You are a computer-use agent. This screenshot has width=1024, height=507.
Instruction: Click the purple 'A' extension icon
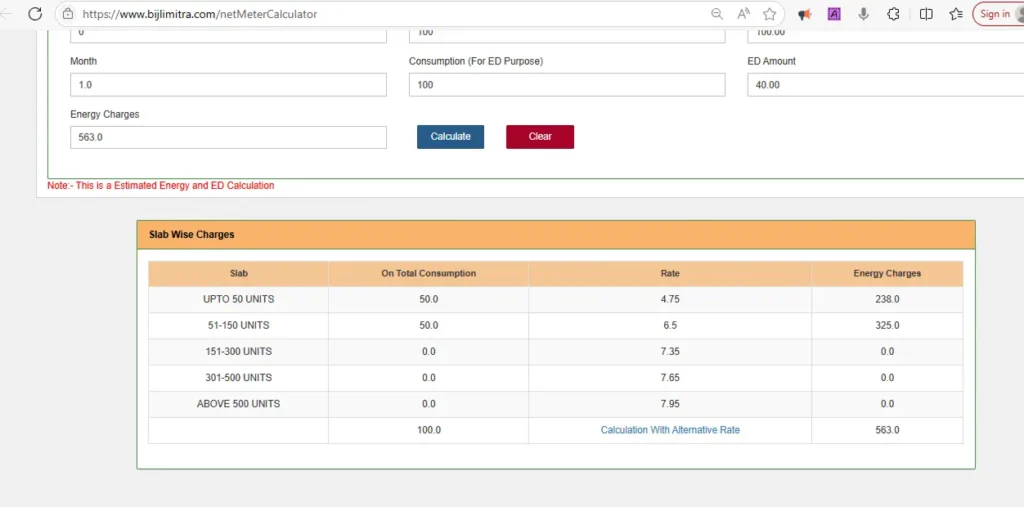(834, 14)
